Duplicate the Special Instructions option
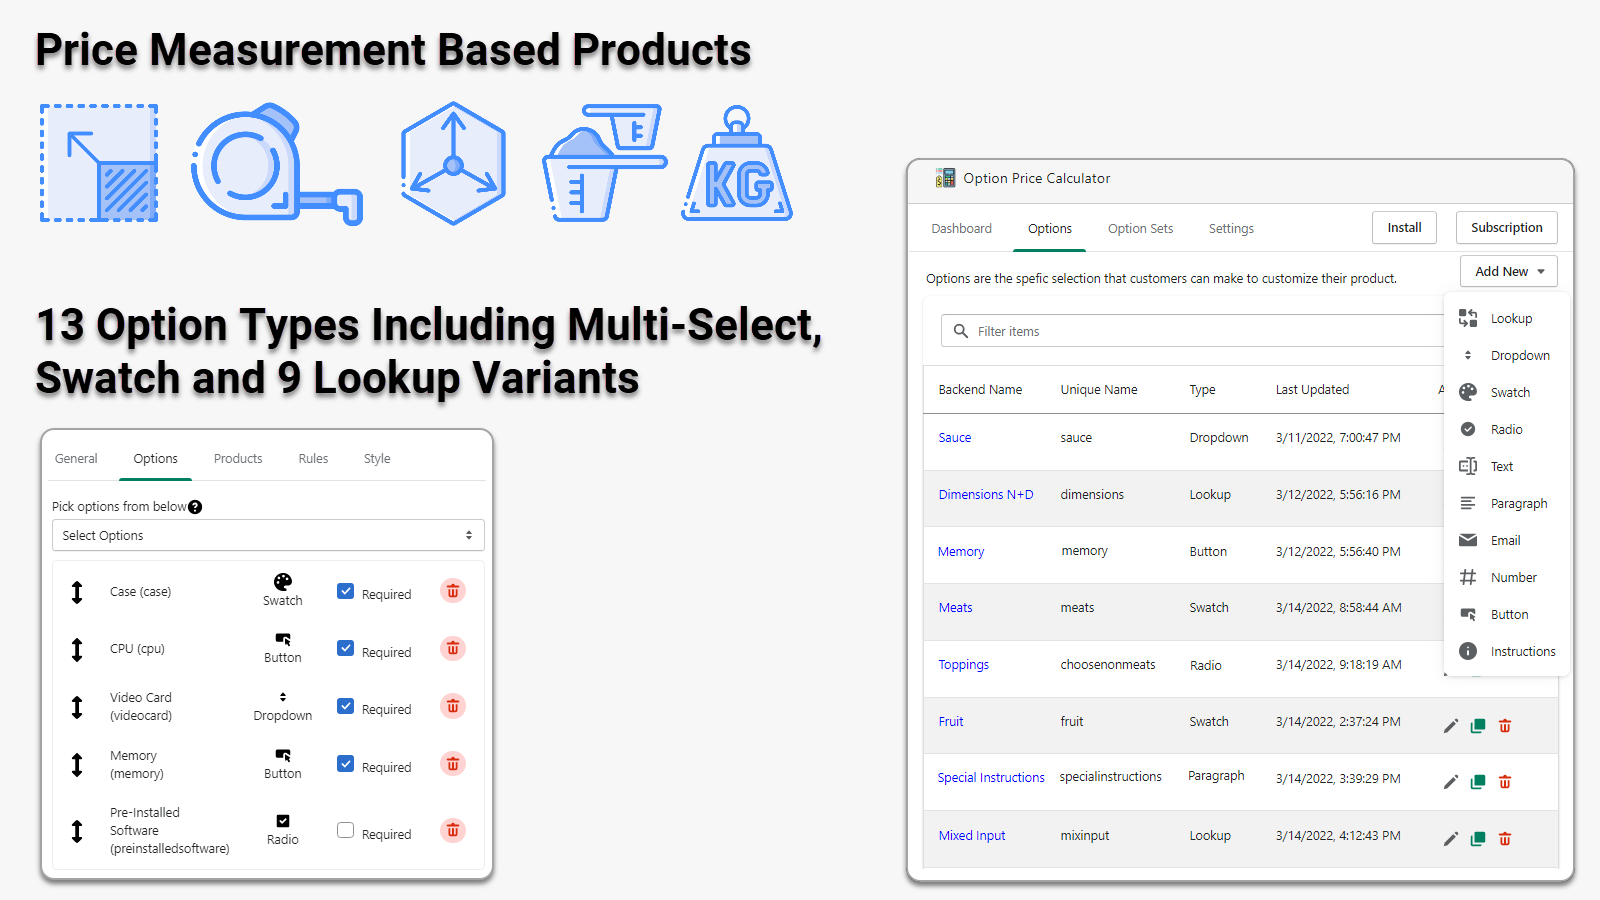The width and height of the screenshot is (1600, 900). click(x=1478, y=782)
